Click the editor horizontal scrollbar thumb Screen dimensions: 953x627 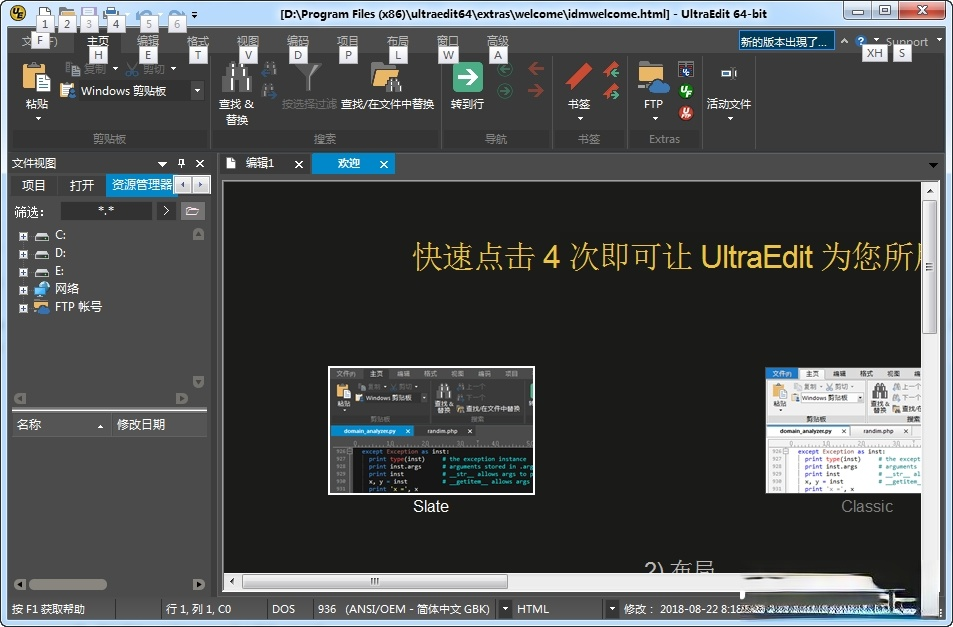pos(375,581)
